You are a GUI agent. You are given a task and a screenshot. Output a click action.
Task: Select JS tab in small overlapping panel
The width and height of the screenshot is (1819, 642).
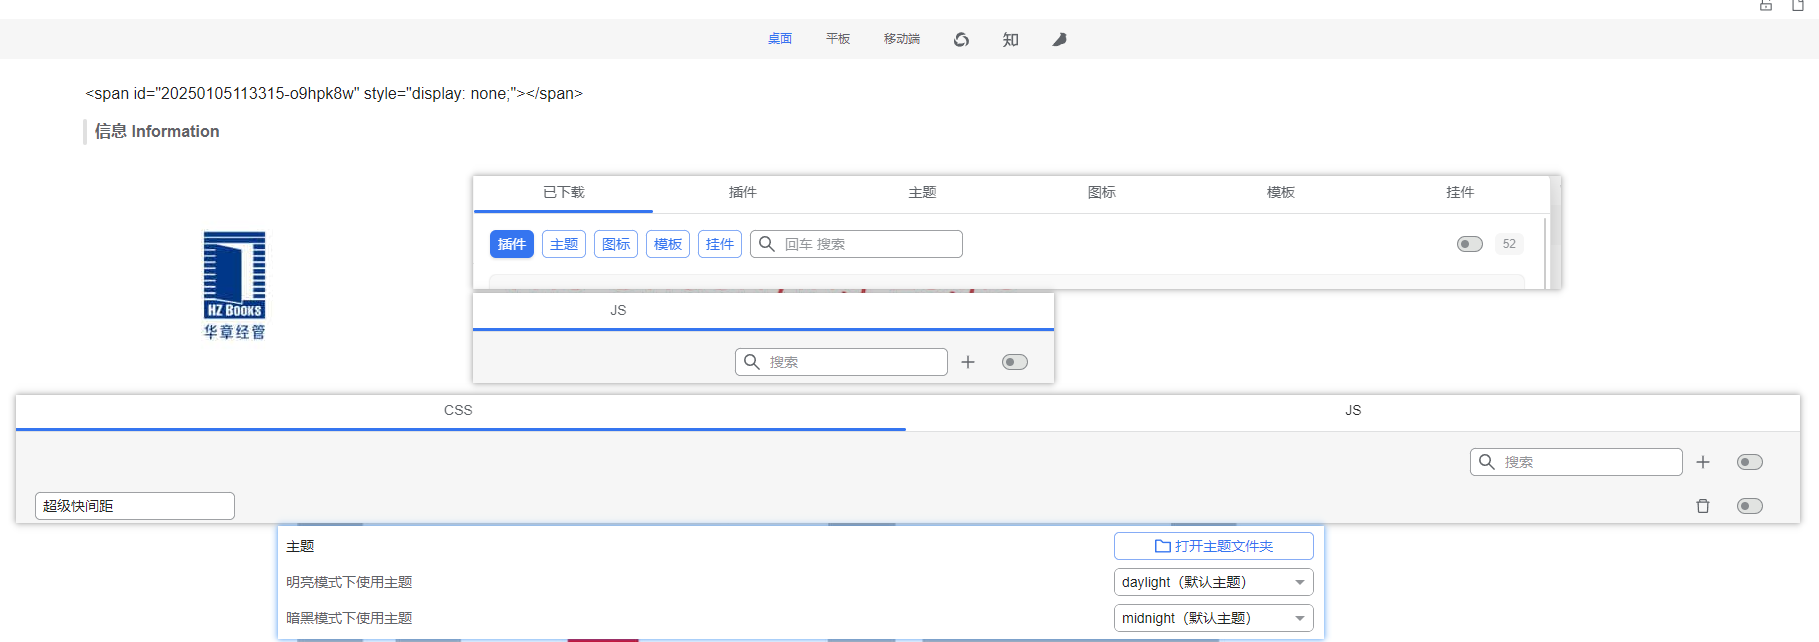pyautogui.click(x=618, y=311)
